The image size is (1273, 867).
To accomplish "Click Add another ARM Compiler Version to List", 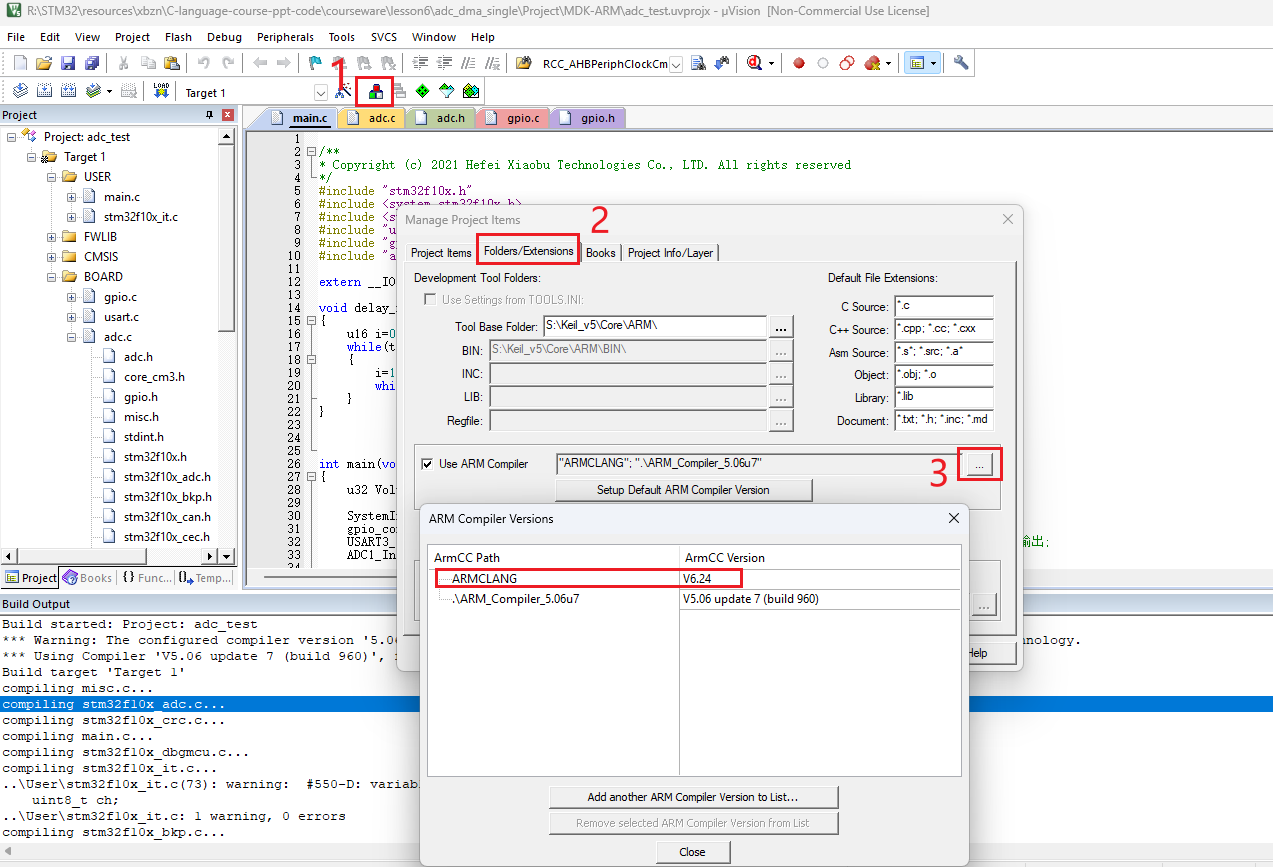I will (x=693, y=797).
